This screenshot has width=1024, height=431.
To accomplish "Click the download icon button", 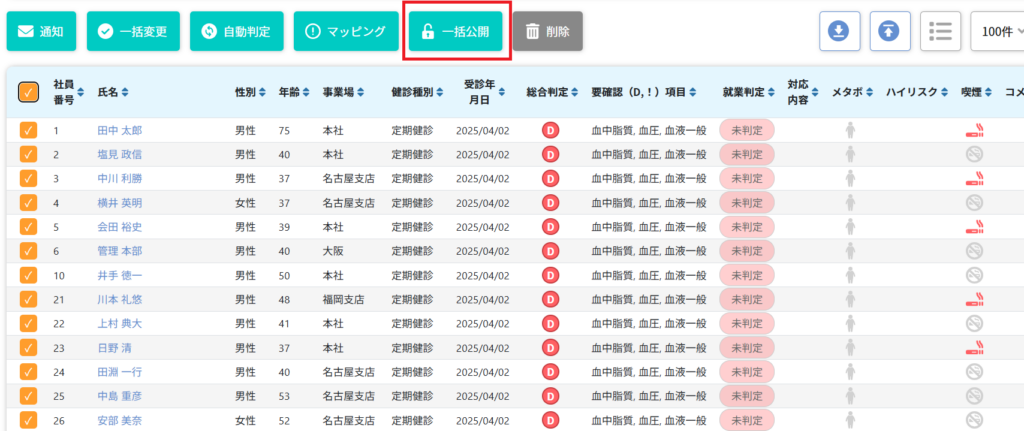I will [x=840, y=31].
